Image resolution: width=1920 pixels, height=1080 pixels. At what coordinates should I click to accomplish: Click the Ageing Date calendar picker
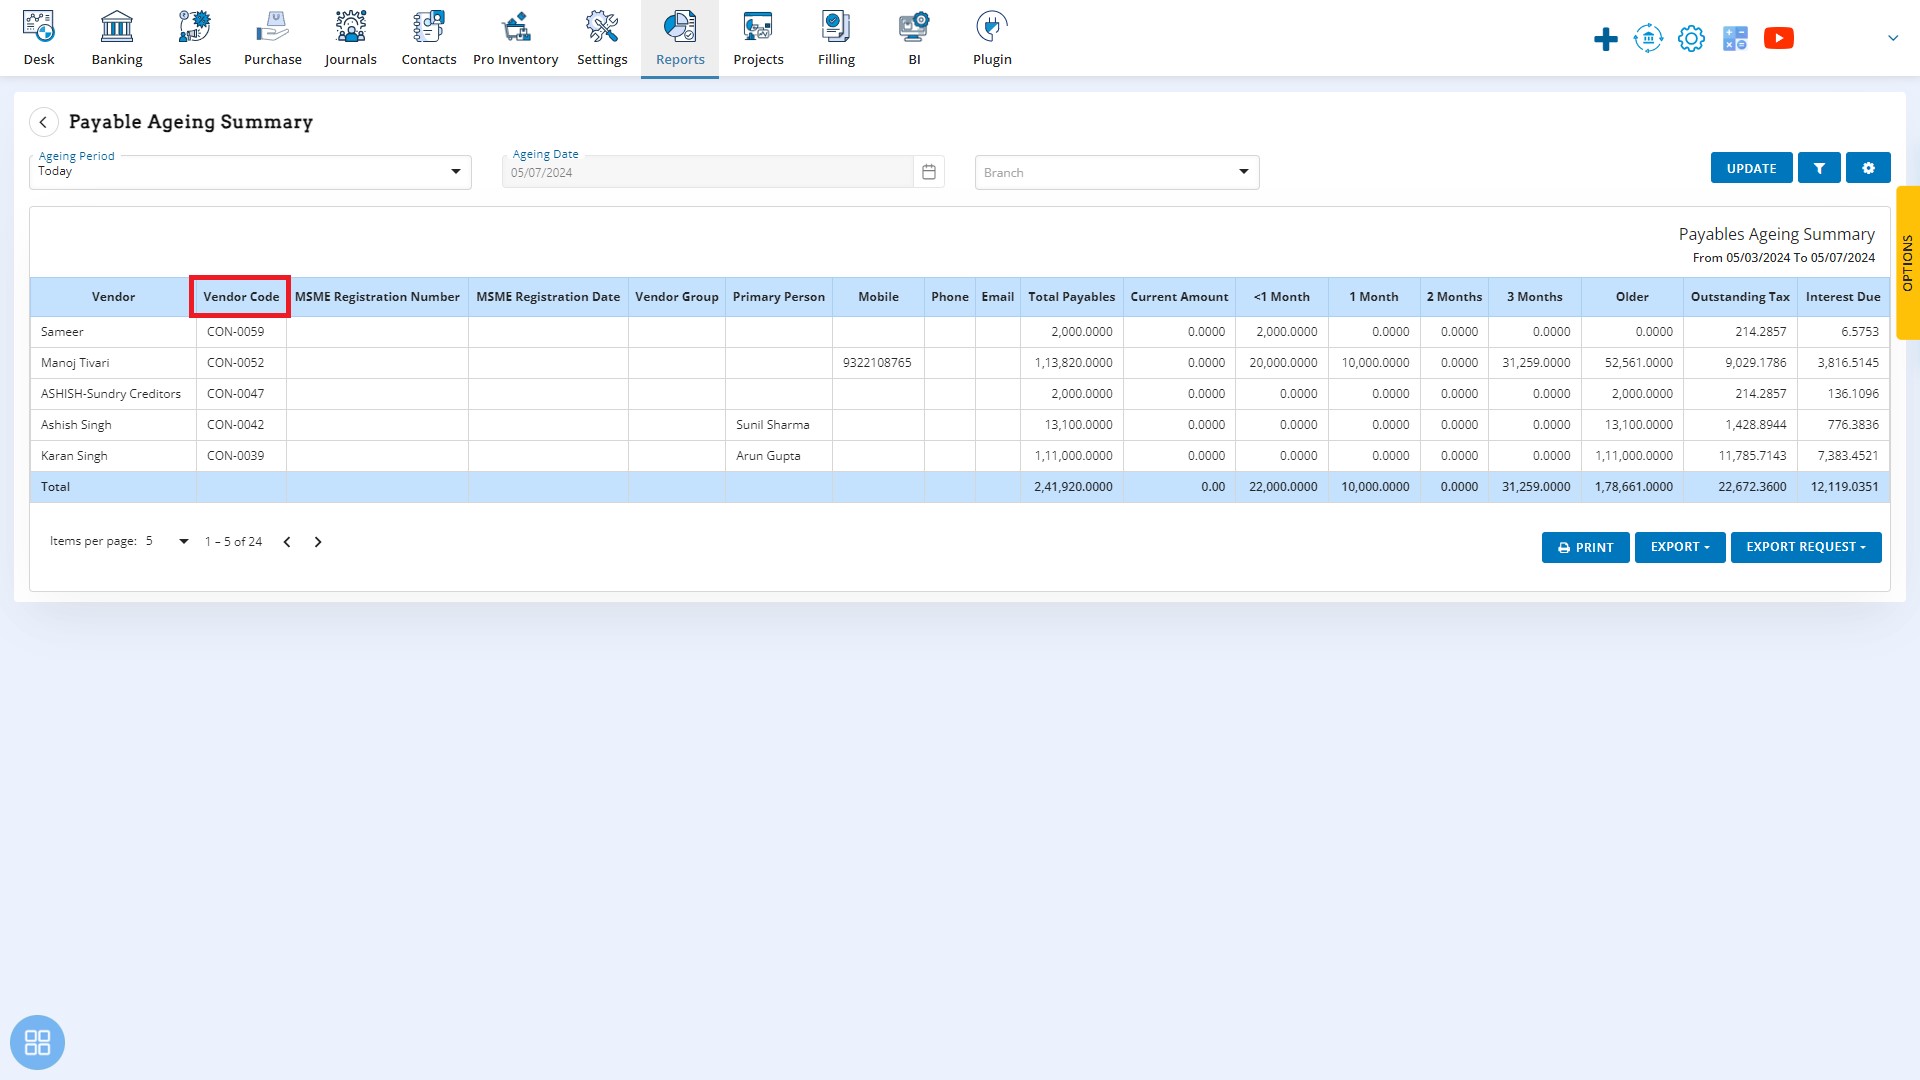click(x=930, y=169)
